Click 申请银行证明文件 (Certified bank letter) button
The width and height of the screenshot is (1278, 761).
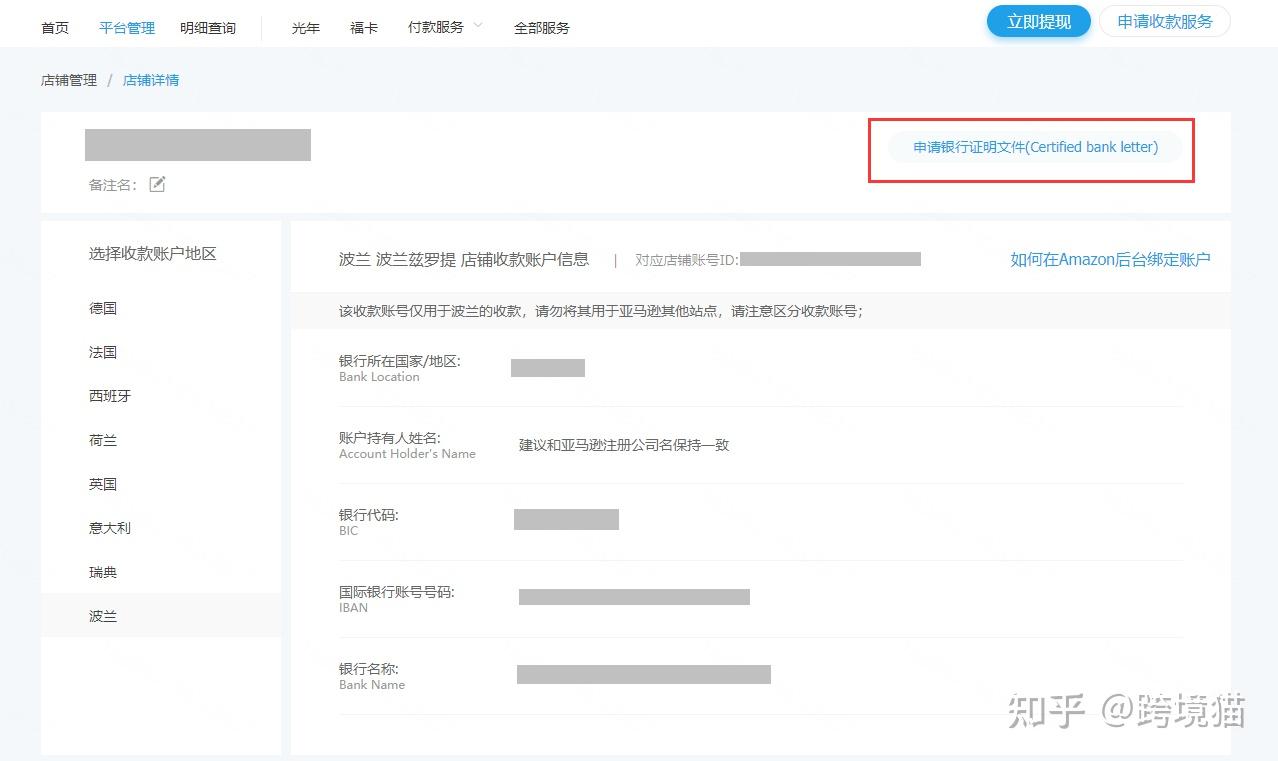1035,147
